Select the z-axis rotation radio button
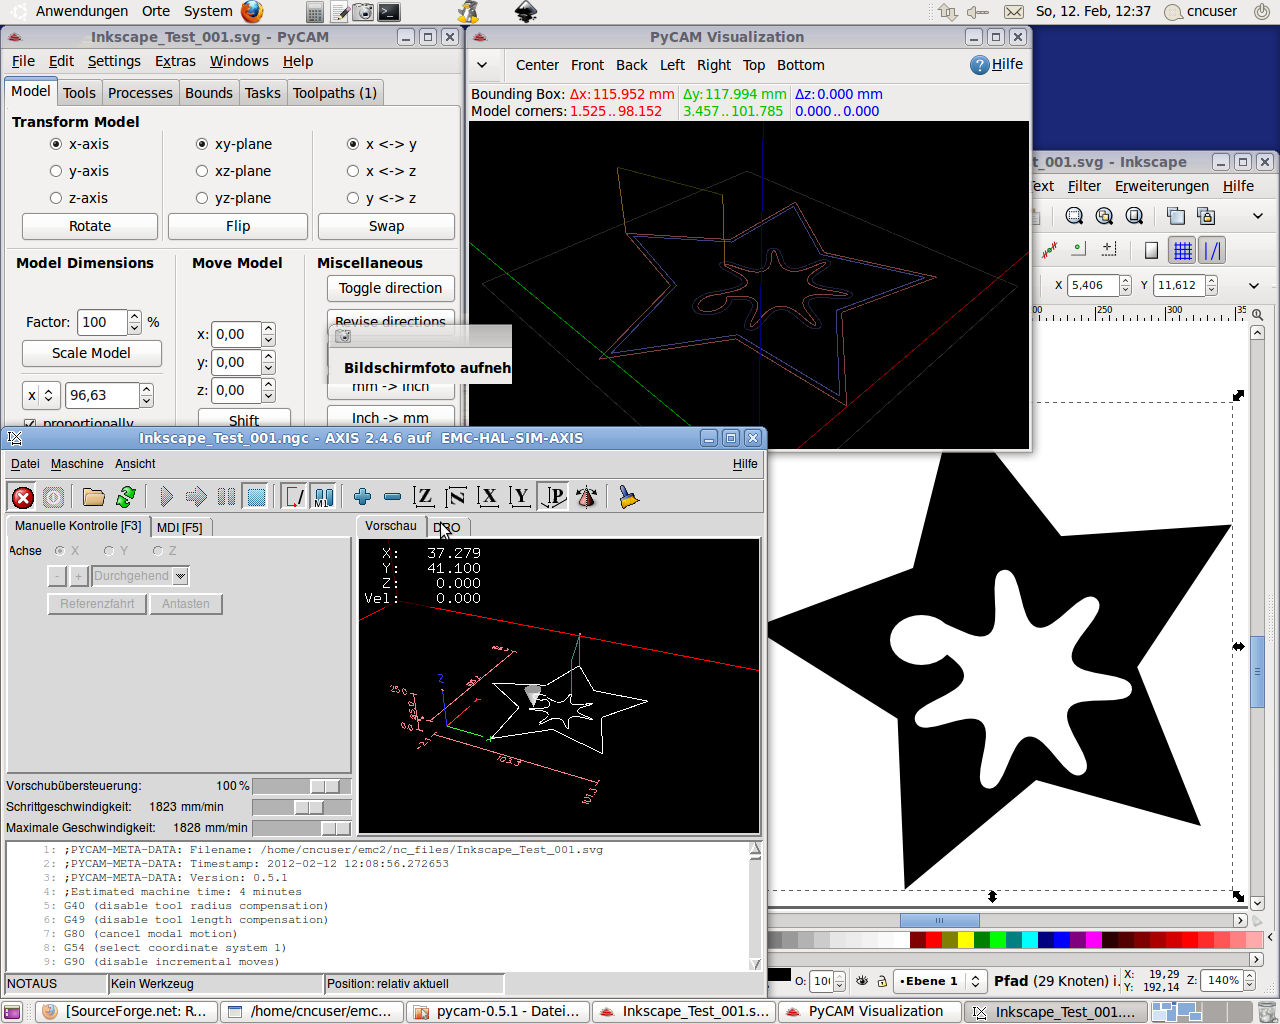 tap(56, 198)
